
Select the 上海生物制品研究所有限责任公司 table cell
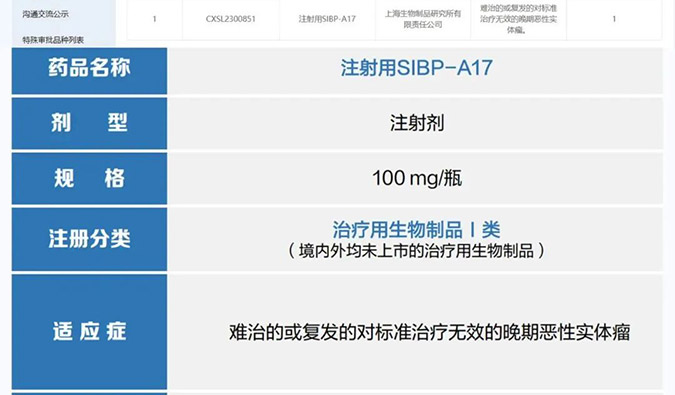(423, 19)
